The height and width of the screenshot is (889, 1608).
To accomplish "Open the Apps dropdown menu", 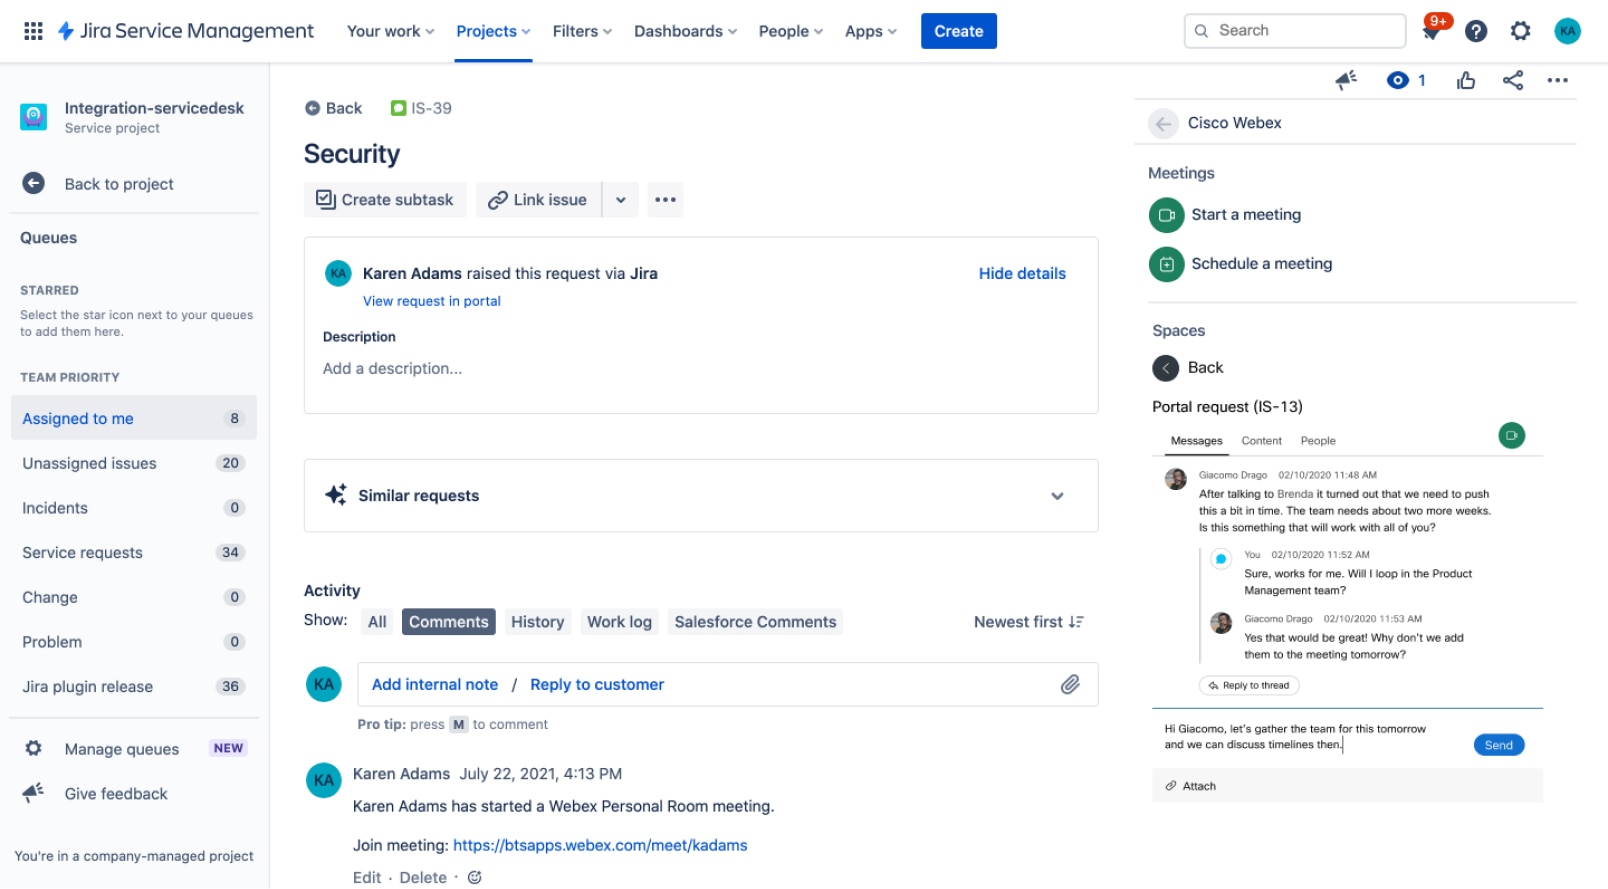I will [871, 31].
